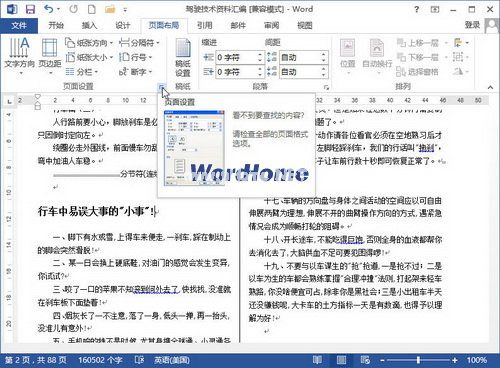This screenshot has height=368, width=500.
Task: Open the 纸张方向 orientation dropdown
Action: [89, 43]
